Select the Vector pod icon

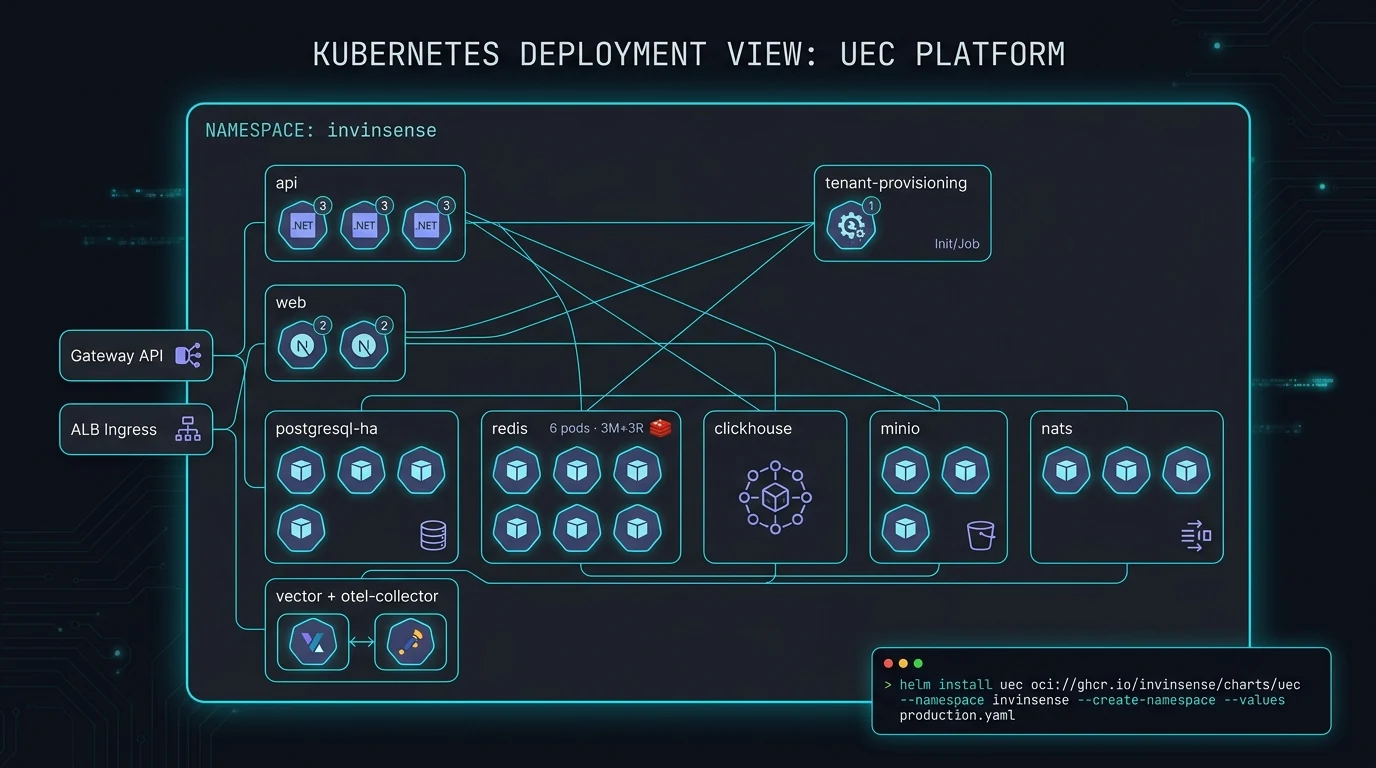311,641
